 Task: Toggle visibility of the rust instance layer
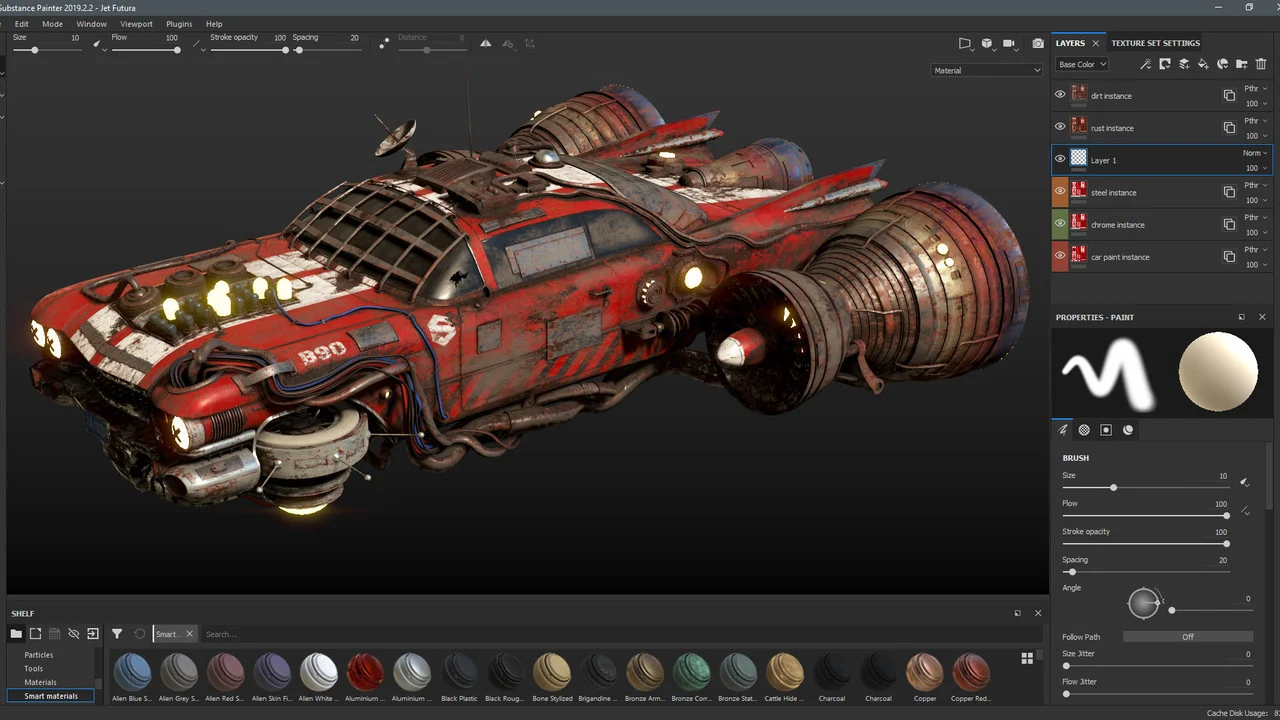(x=1060, y=127)
